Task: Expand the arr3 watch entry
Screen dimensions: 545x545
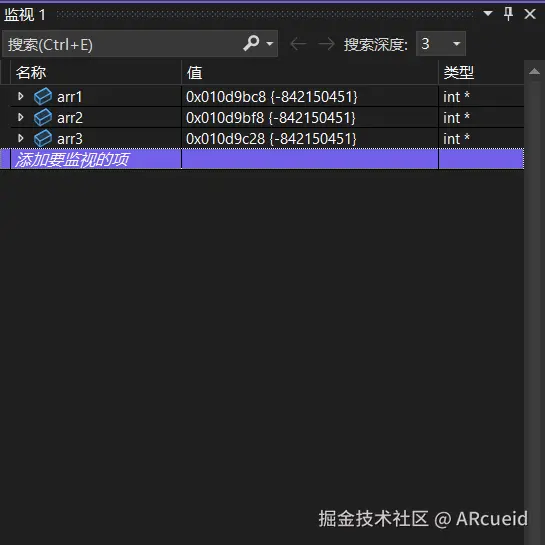Action: (21, 138)
